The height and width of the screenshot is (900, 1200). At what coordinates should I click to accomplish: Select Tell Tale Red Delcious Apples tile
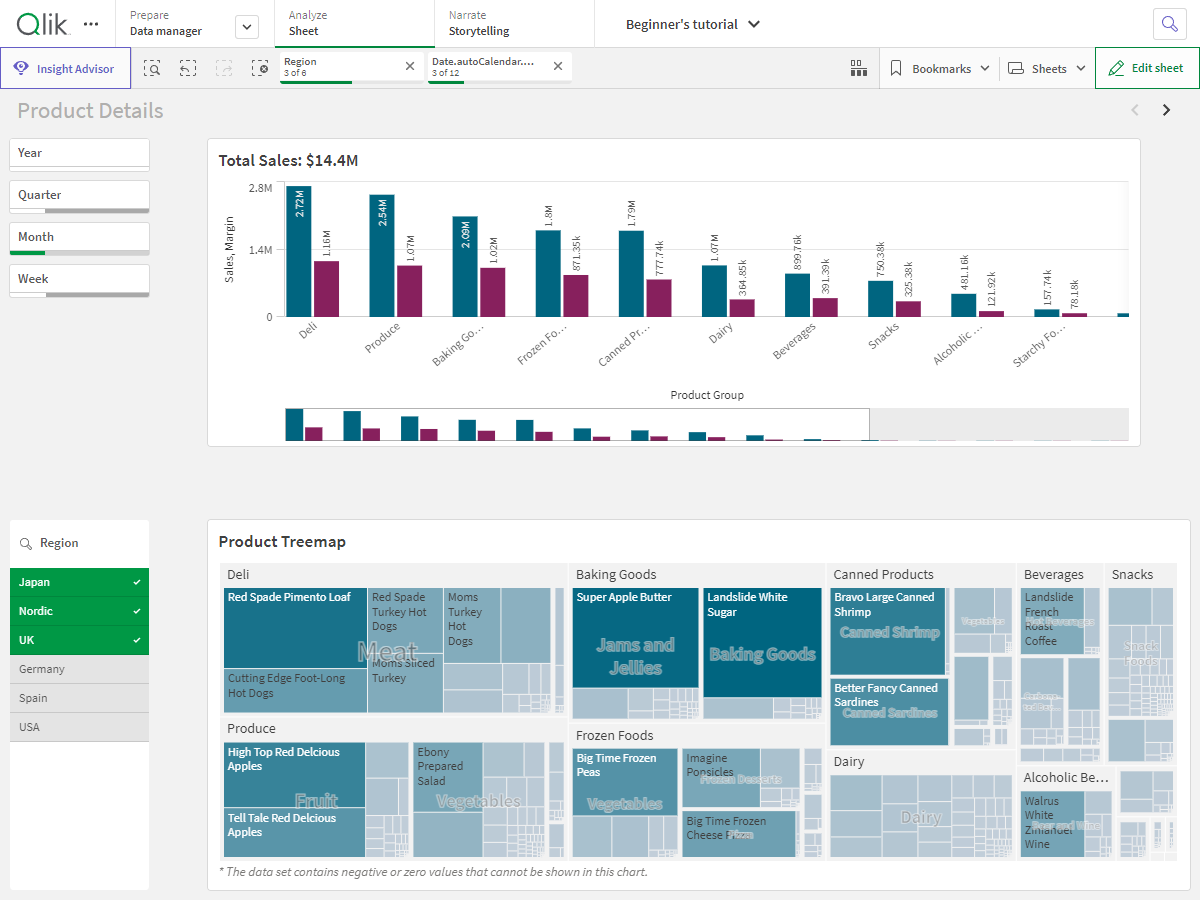[294, 833]
